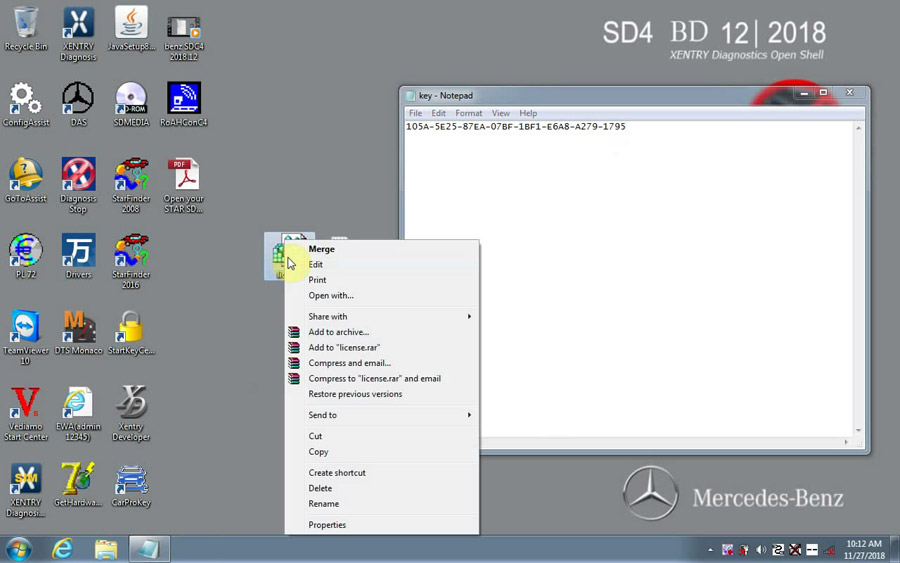
Task: Select the PL 72 euro globe shortcut
Action: [25, 256]
